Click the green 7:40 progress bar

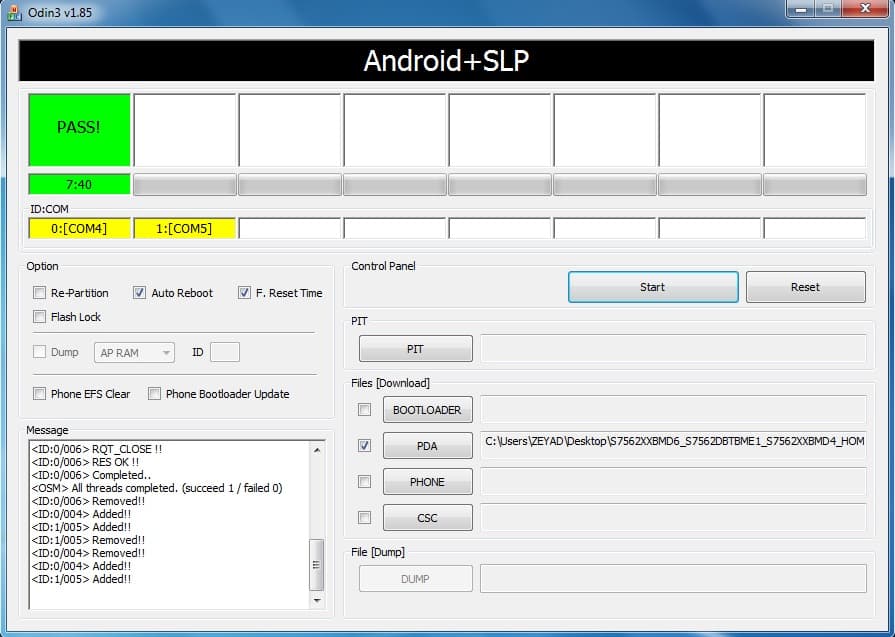click(x=79, y=184)
